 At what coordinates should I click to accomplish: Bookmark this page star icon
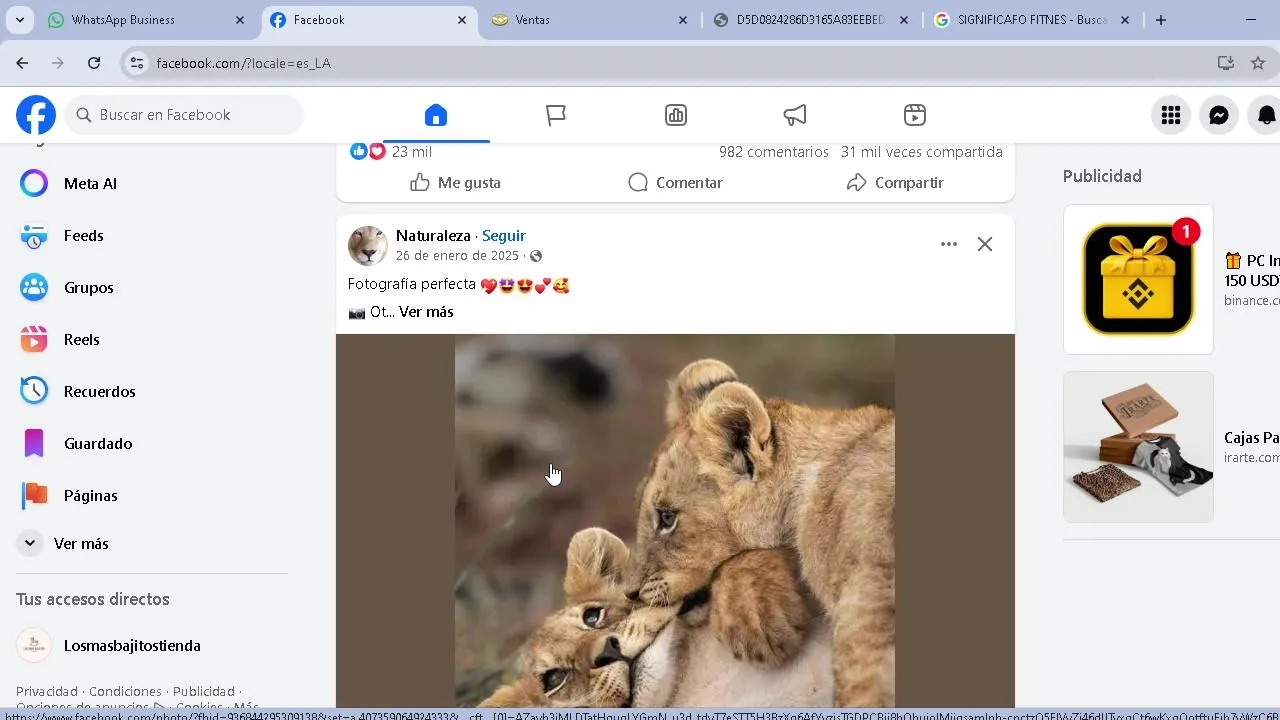pyautogui.click(x=1258, y=63)
